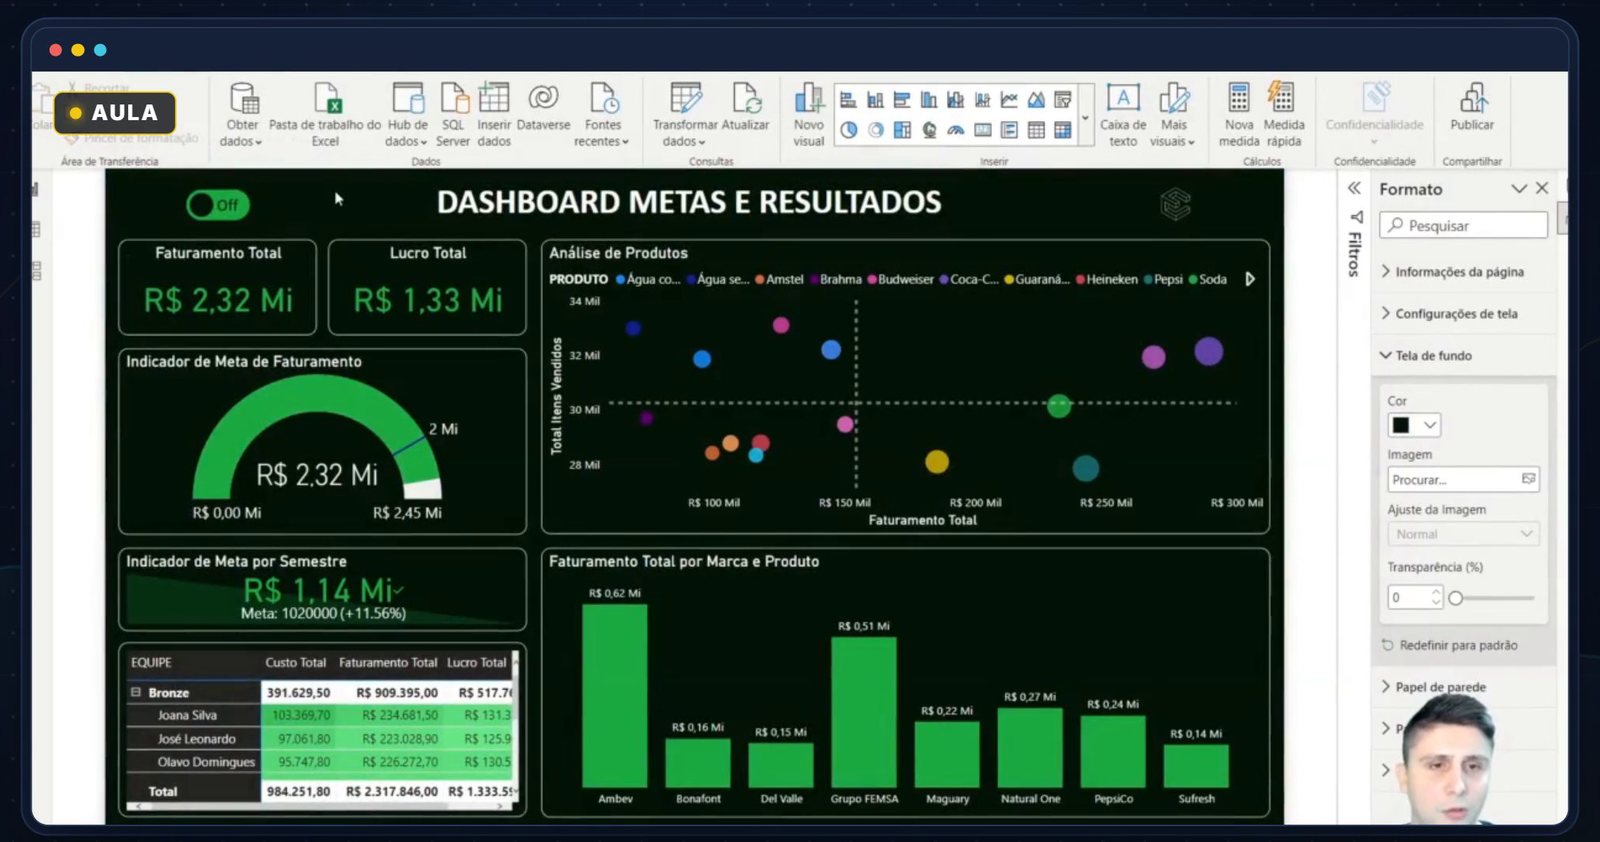Click the Grupo FEMSA bar
Image resolution: width=1600 pixels, height=842 pixels.
[864, 712]
